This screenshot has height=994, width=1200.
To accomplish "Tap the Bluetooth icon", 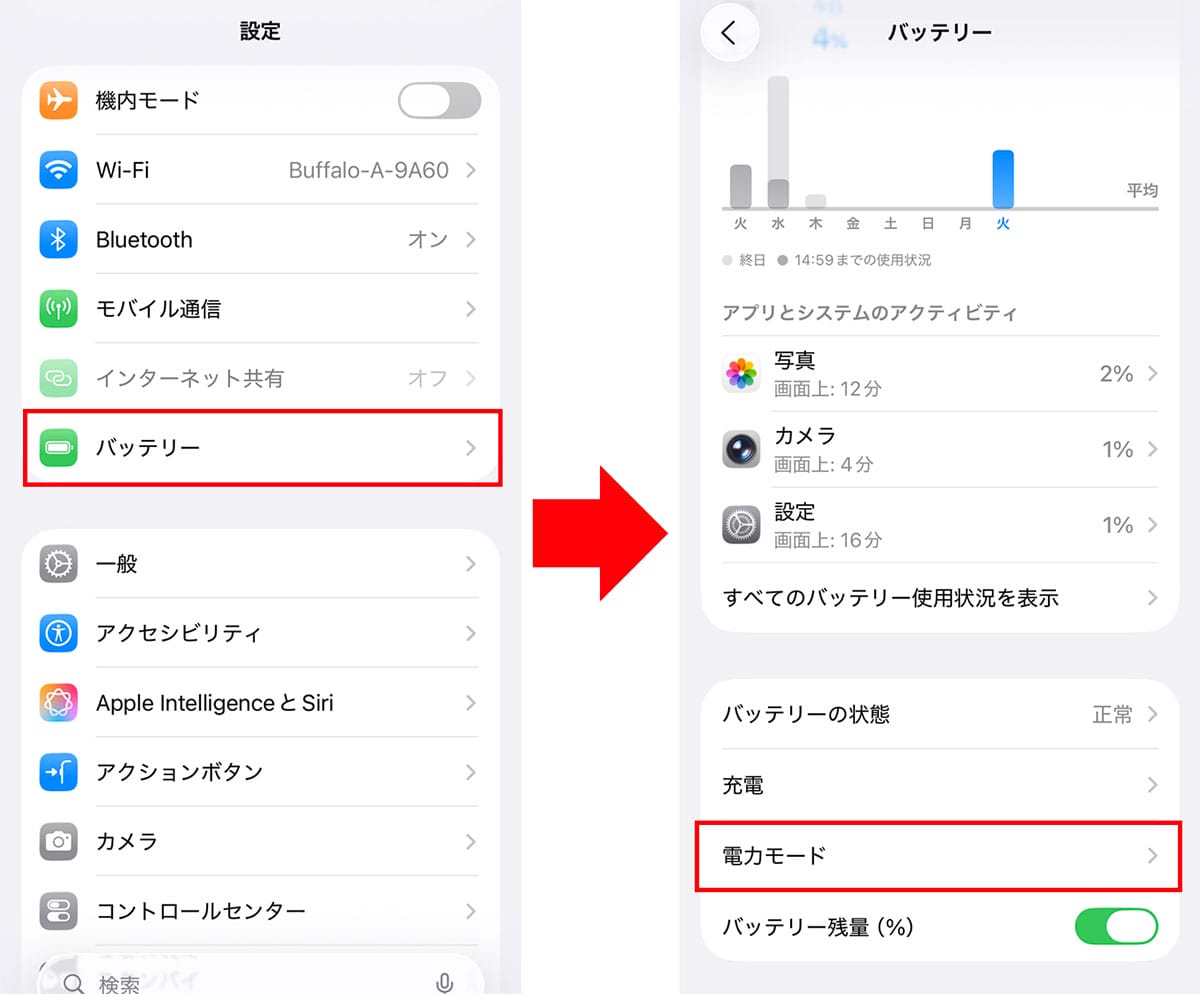I will (59, 239).
